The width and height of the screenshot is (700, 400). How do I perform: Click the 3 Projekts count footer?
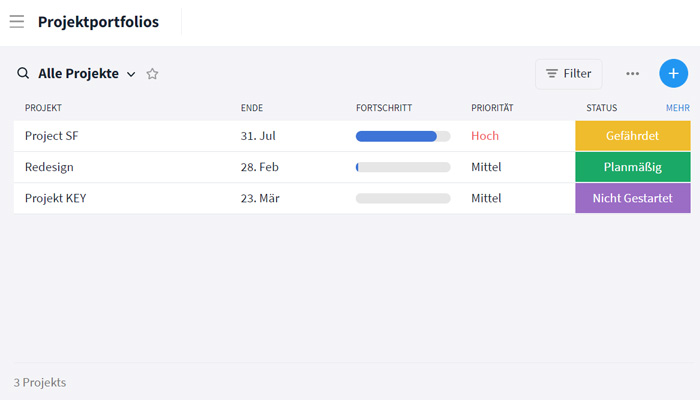[40, 383]
